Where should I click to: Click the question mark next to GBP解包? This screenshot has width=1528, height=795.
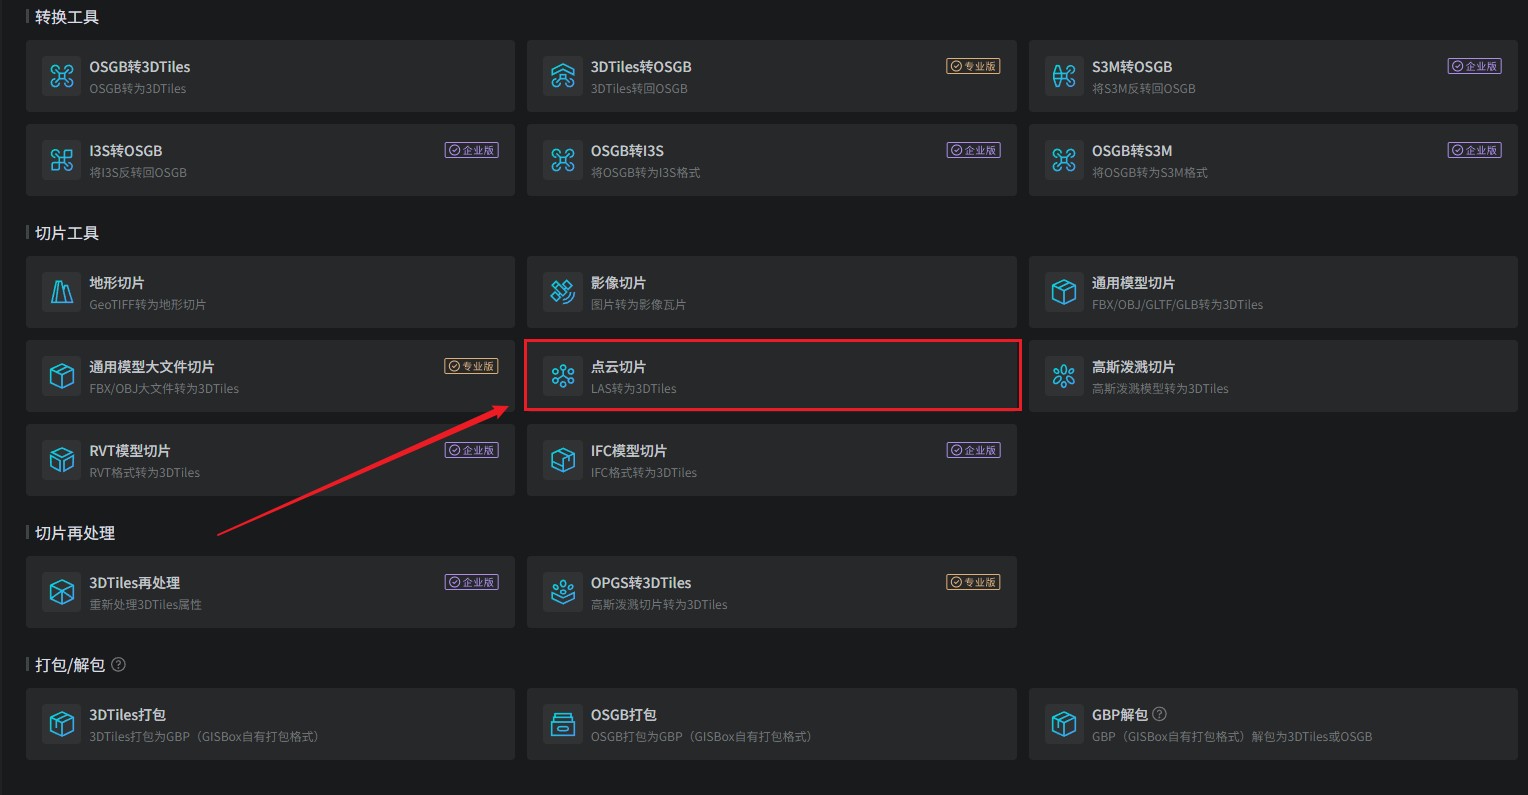coord(1160,714)
